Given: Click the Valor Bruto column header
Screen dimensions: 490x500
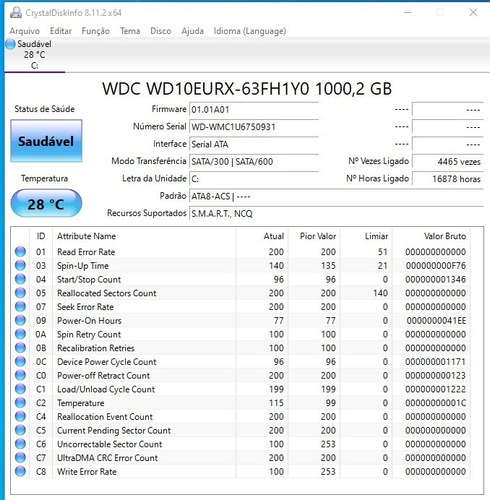Looking at the screenshot, I should [x=431, y=236].
